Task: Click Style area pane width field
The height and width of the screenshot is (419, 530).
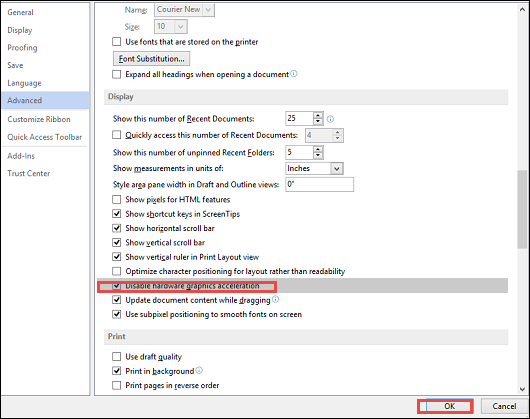Action: click(319, 184)
